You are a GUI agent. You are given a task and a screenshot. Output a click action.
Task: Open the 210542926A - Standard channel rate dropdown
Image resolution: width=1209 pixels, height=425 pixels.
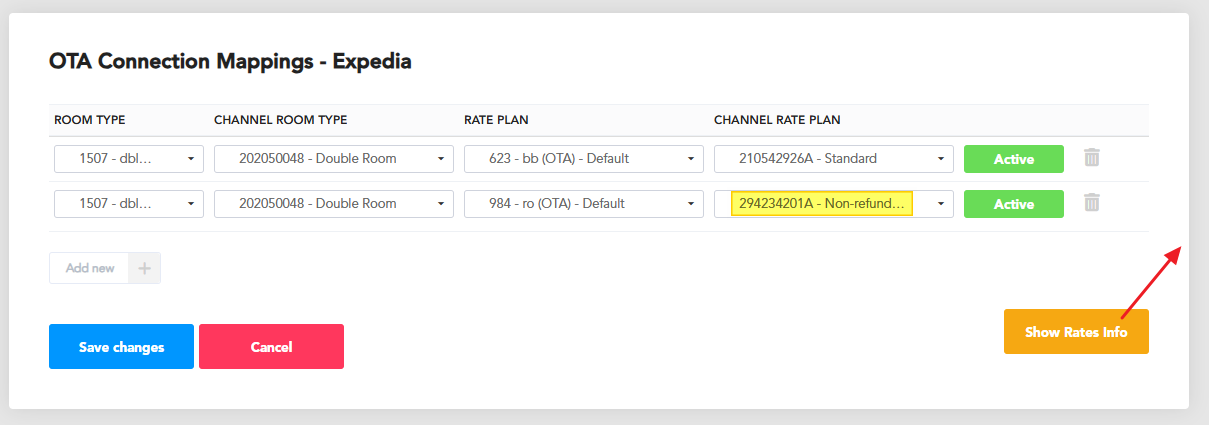834,159
